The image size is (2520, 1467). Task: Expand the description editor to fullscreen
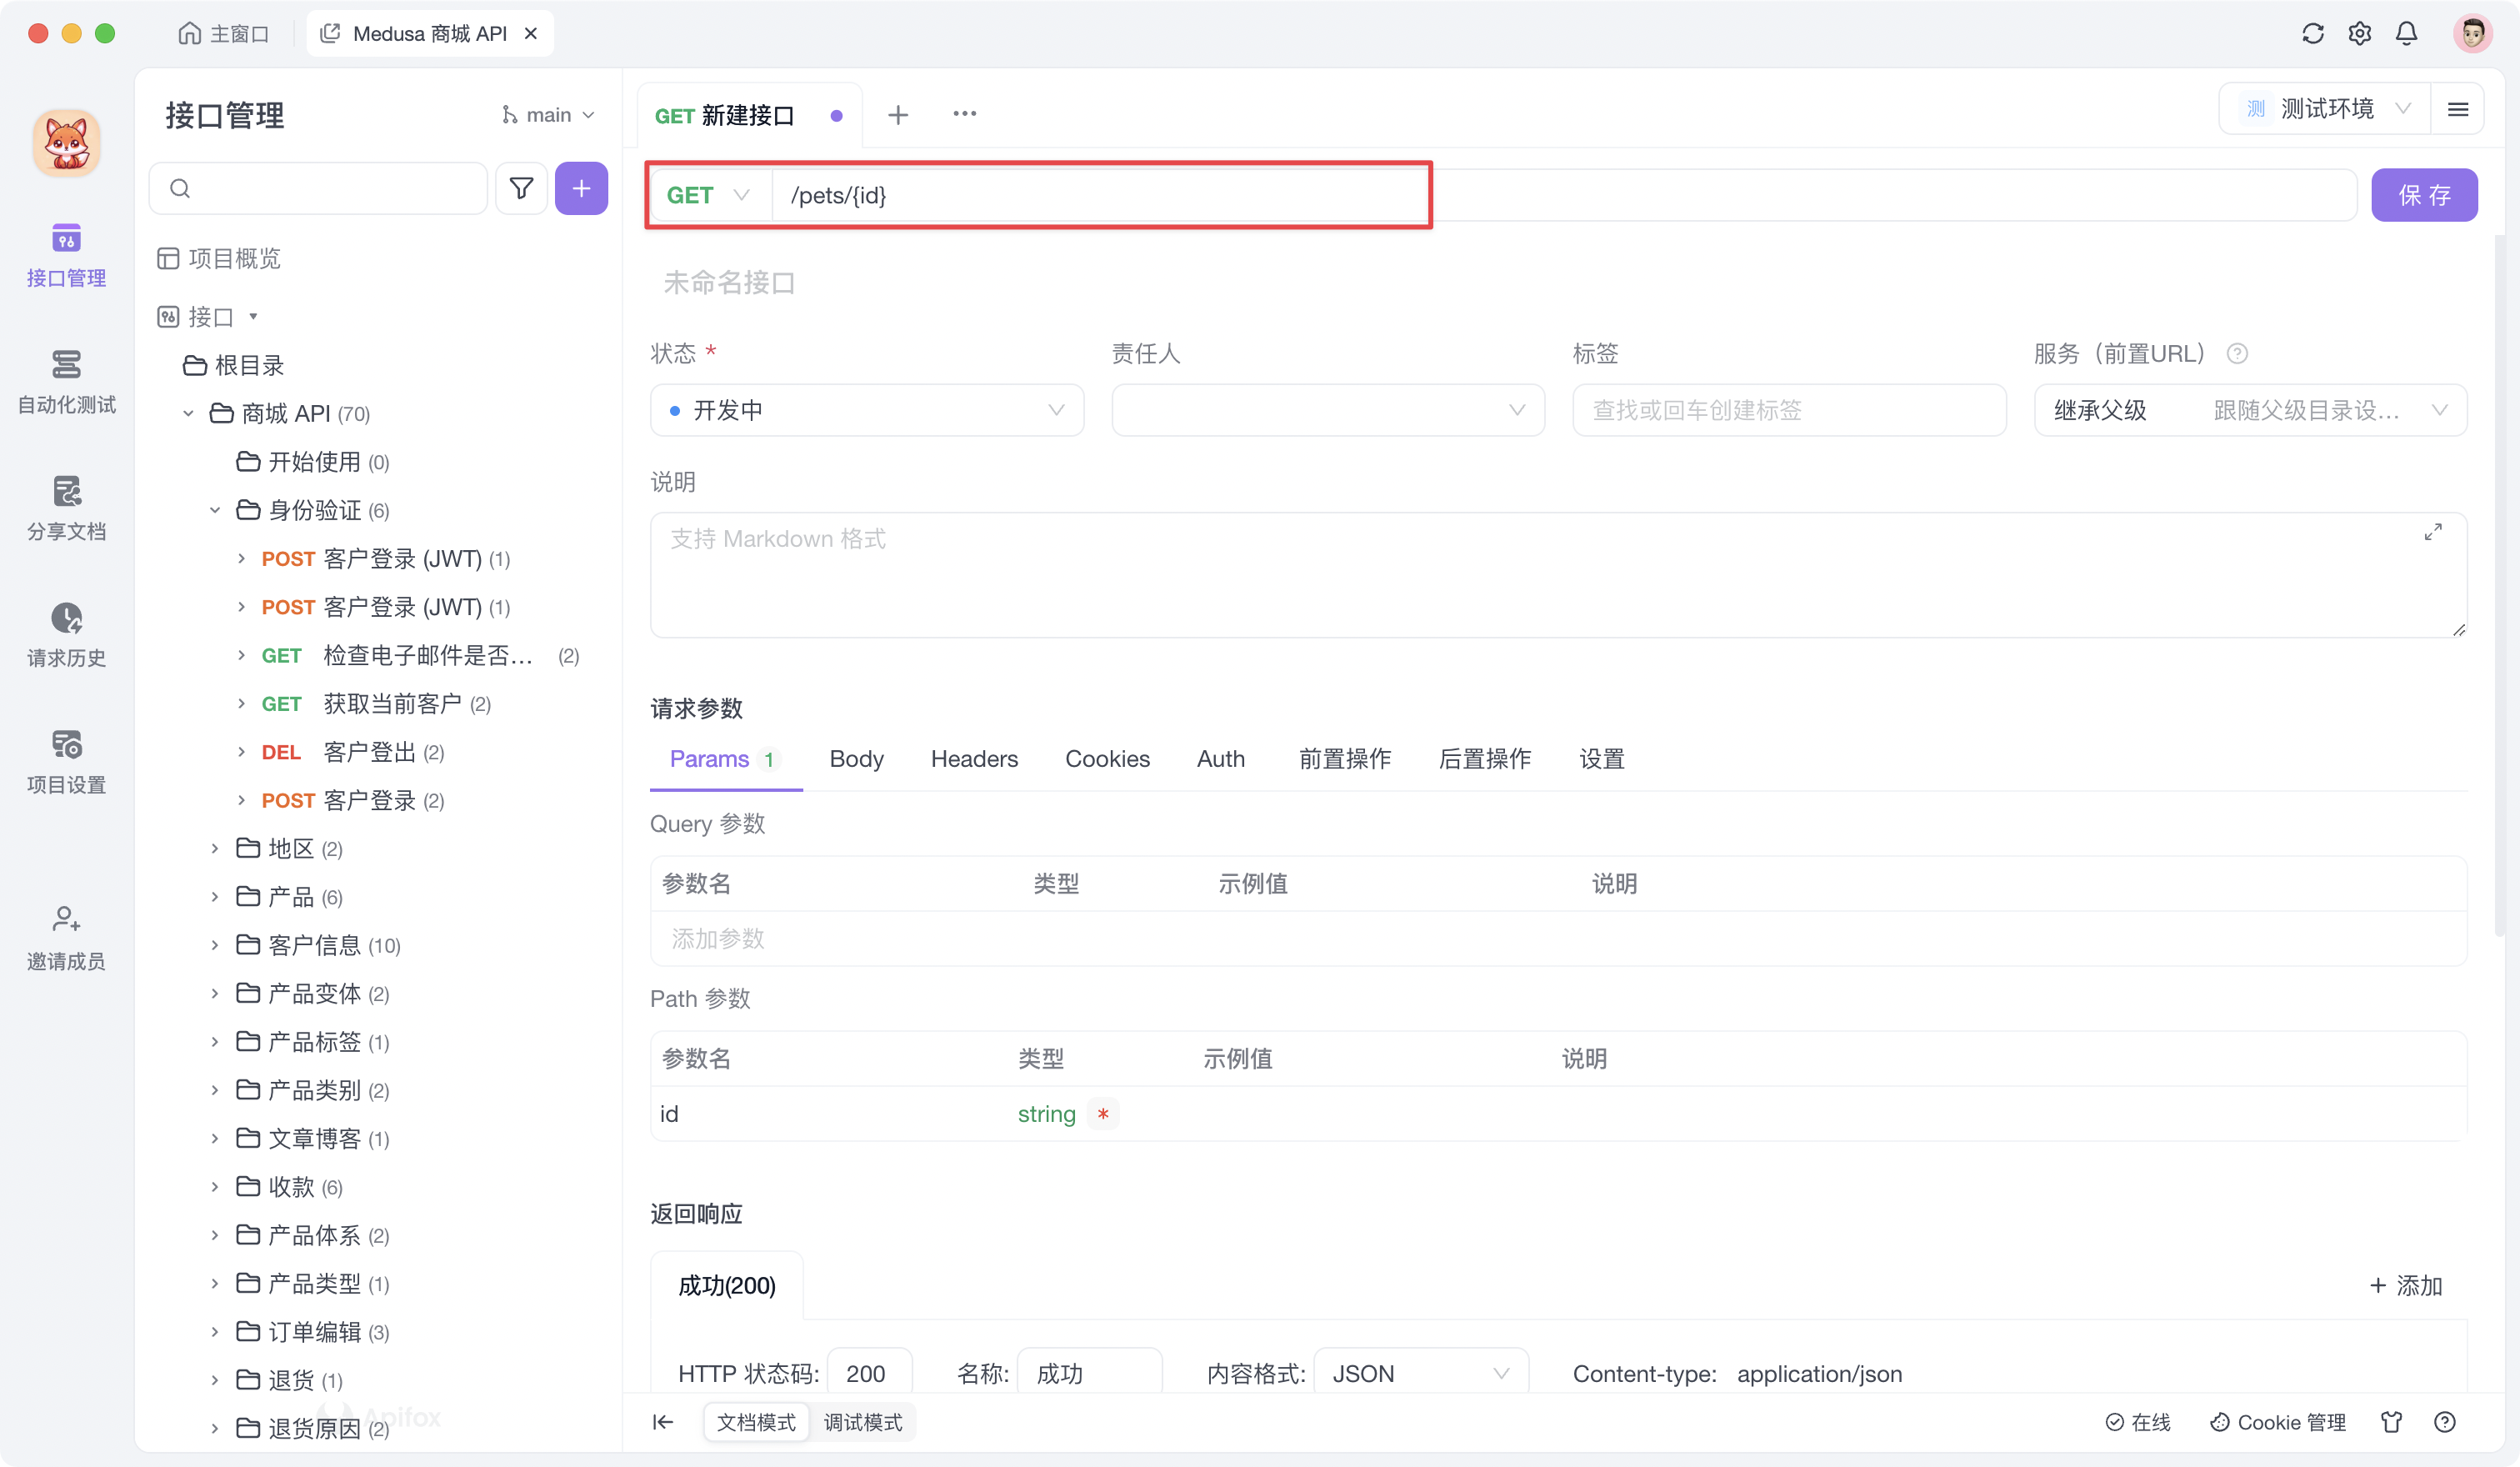tap(2433, 532)
